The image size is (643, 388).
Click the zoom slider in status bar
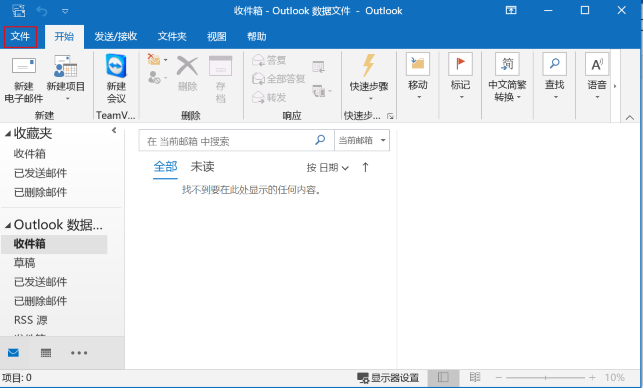(x=545, y=378)
